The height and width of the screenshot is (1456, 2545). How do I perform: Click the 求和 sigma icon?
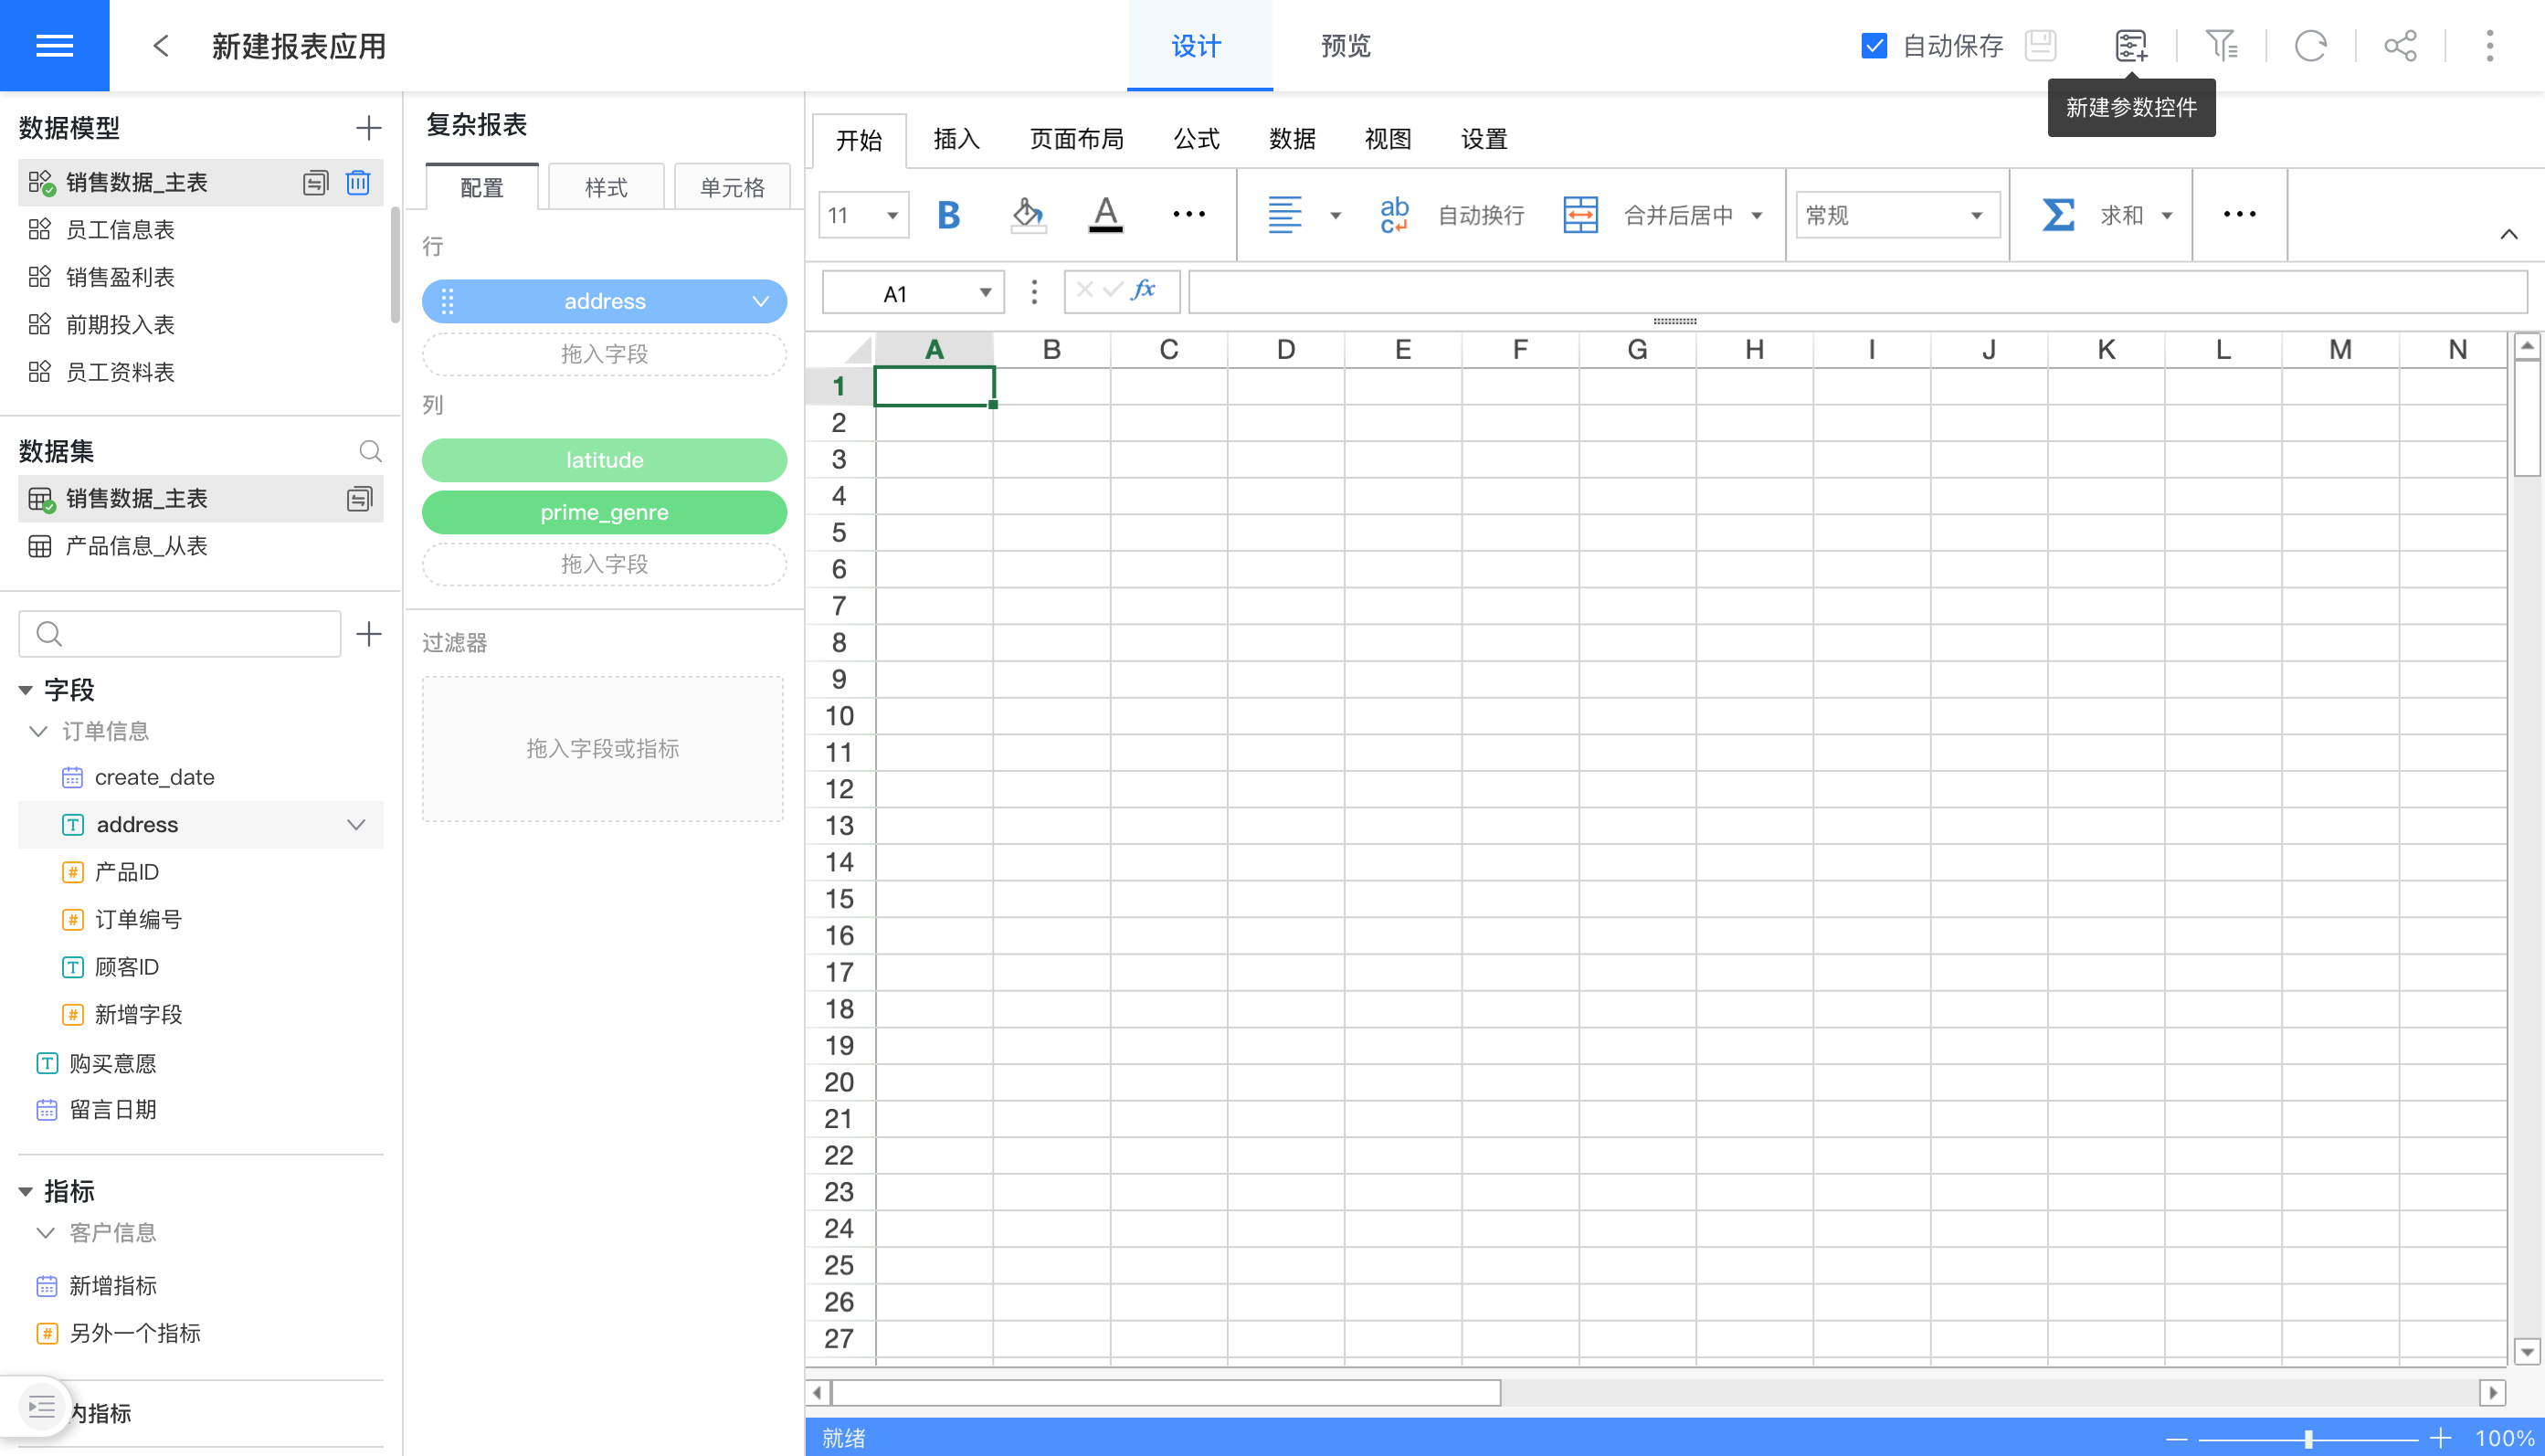coord(2057,215)
